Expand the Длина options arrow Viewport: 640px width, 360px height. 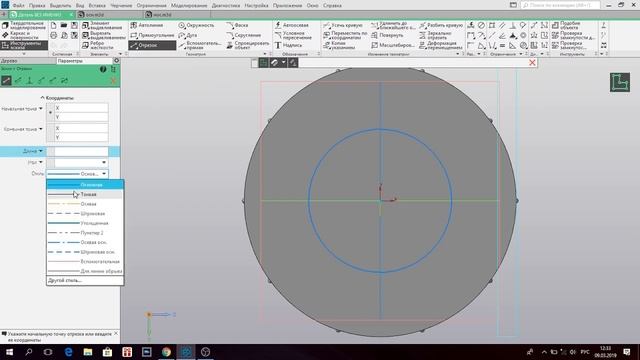click(x=40, y=151)
